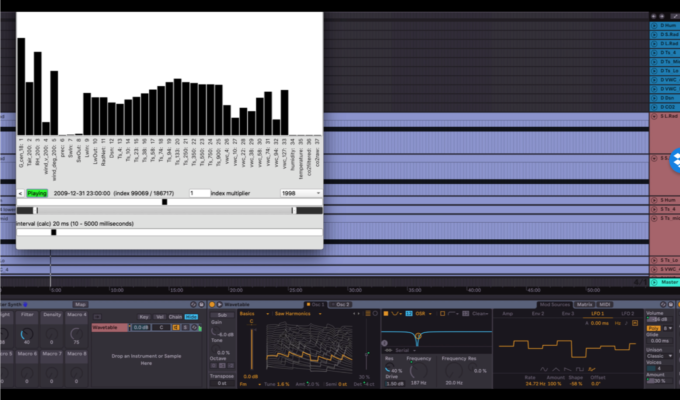Click the green Playing button
Viewport: 680px width, 400px height.
(x=37, y=193)
